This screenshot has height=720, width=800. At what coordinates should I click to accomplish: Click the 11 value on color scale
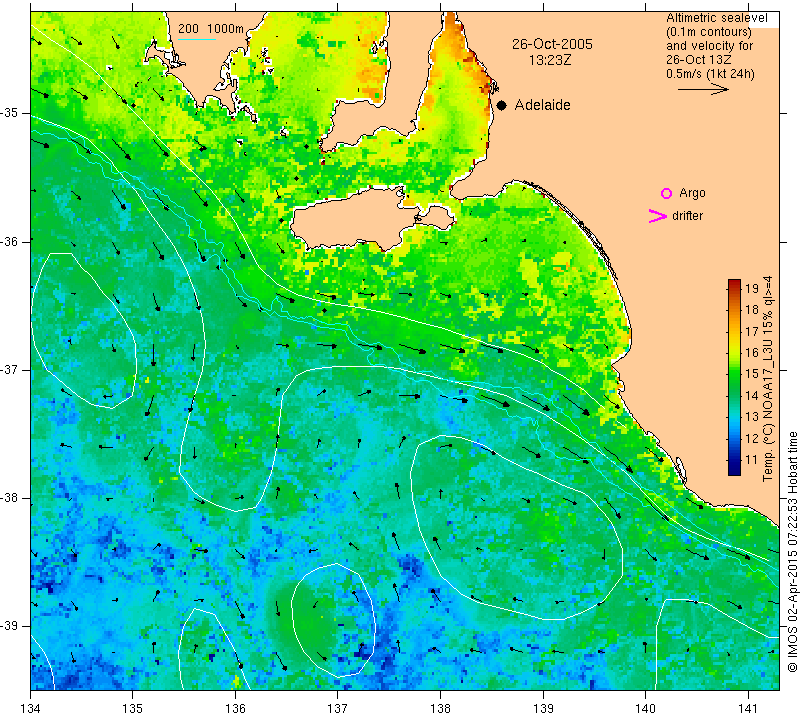(752, 460)
